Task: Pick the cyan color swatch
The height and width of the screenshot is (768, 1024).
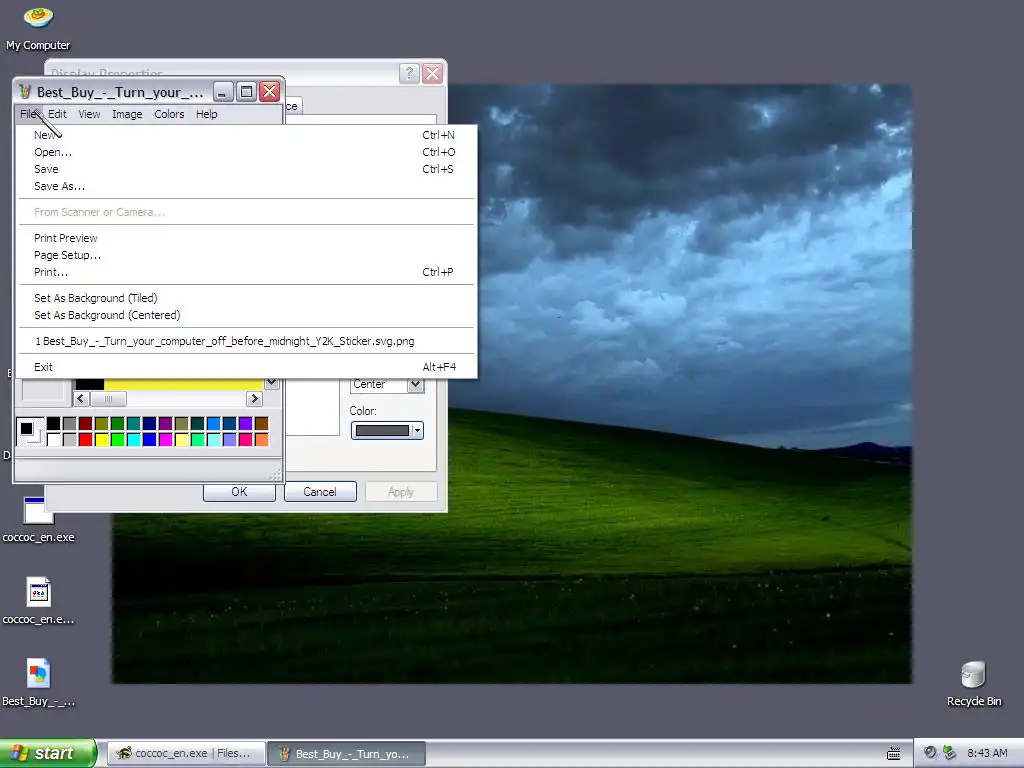Action: 133,440
